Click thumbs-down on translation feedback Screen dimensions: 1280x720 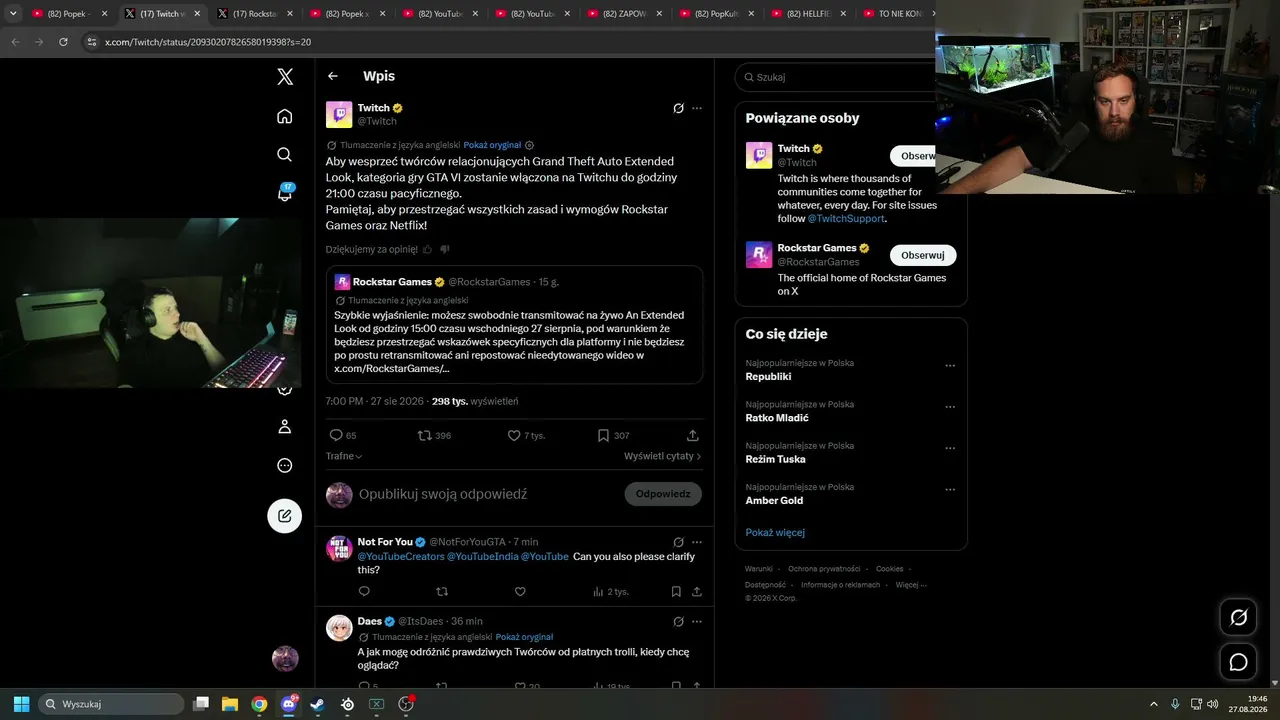(445, 249)
